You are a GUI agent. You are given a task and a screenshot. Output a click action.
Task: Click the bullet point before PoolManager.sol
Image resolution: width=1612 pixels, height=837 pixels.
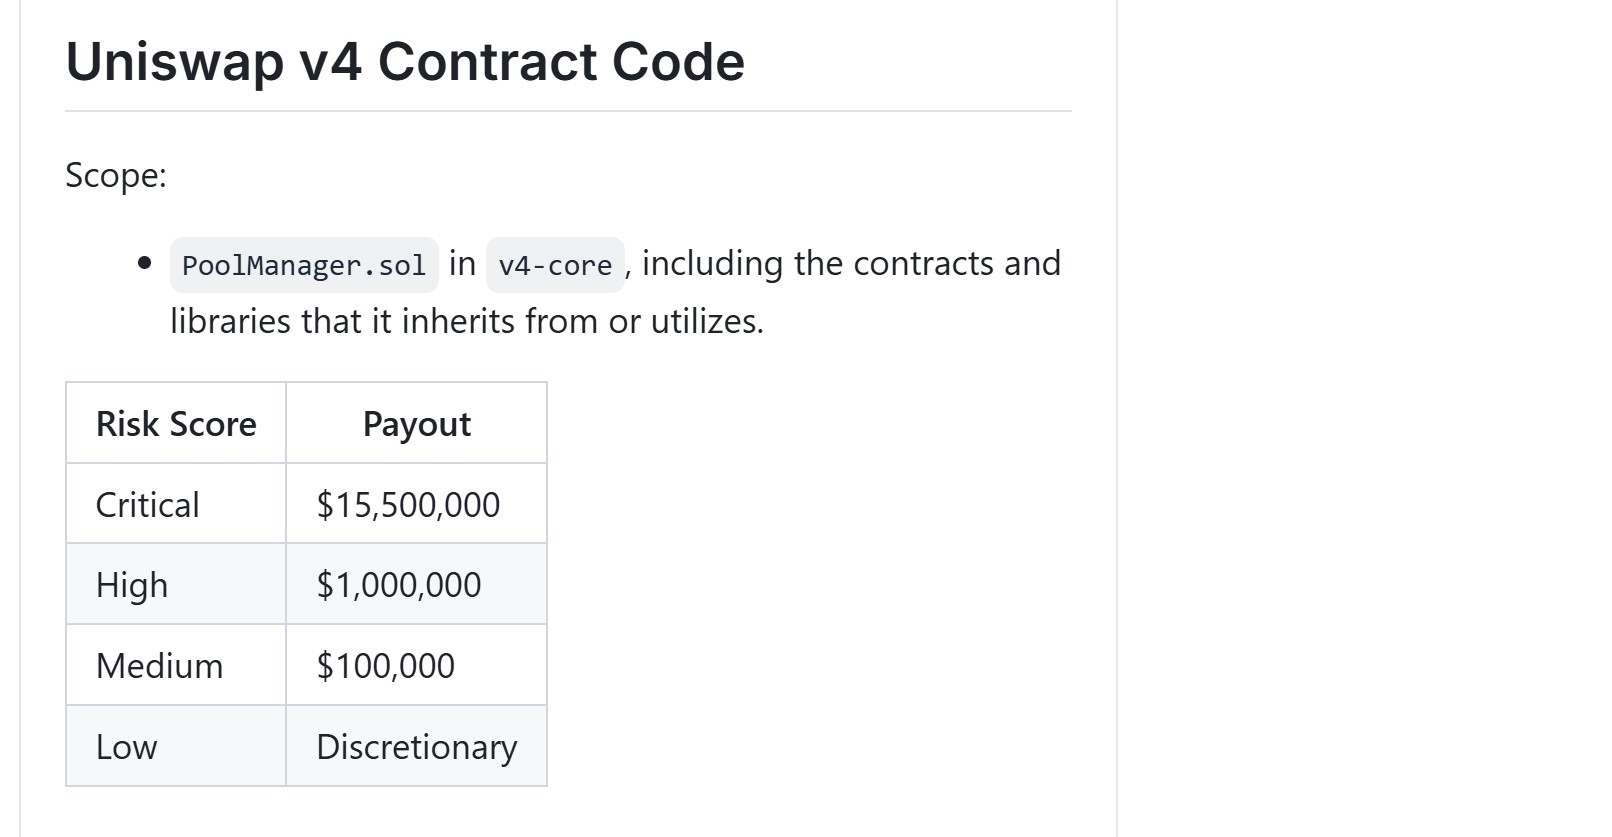(146, 264)
